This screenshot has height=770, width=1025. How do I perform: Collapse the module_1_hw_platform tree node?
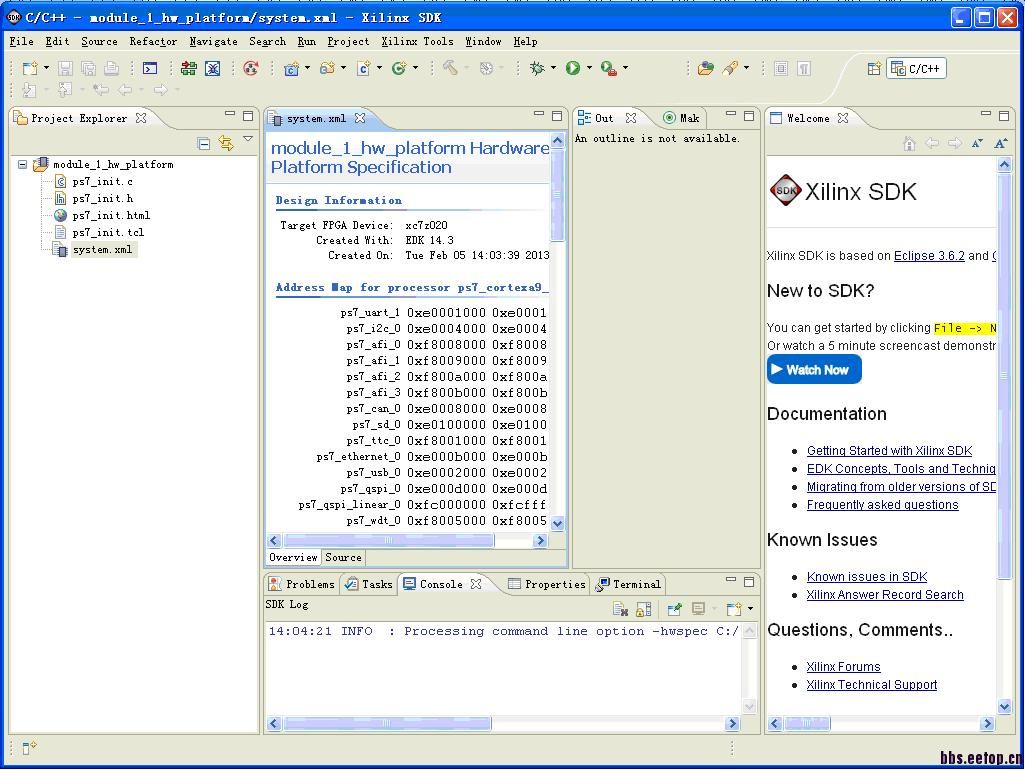22,165
